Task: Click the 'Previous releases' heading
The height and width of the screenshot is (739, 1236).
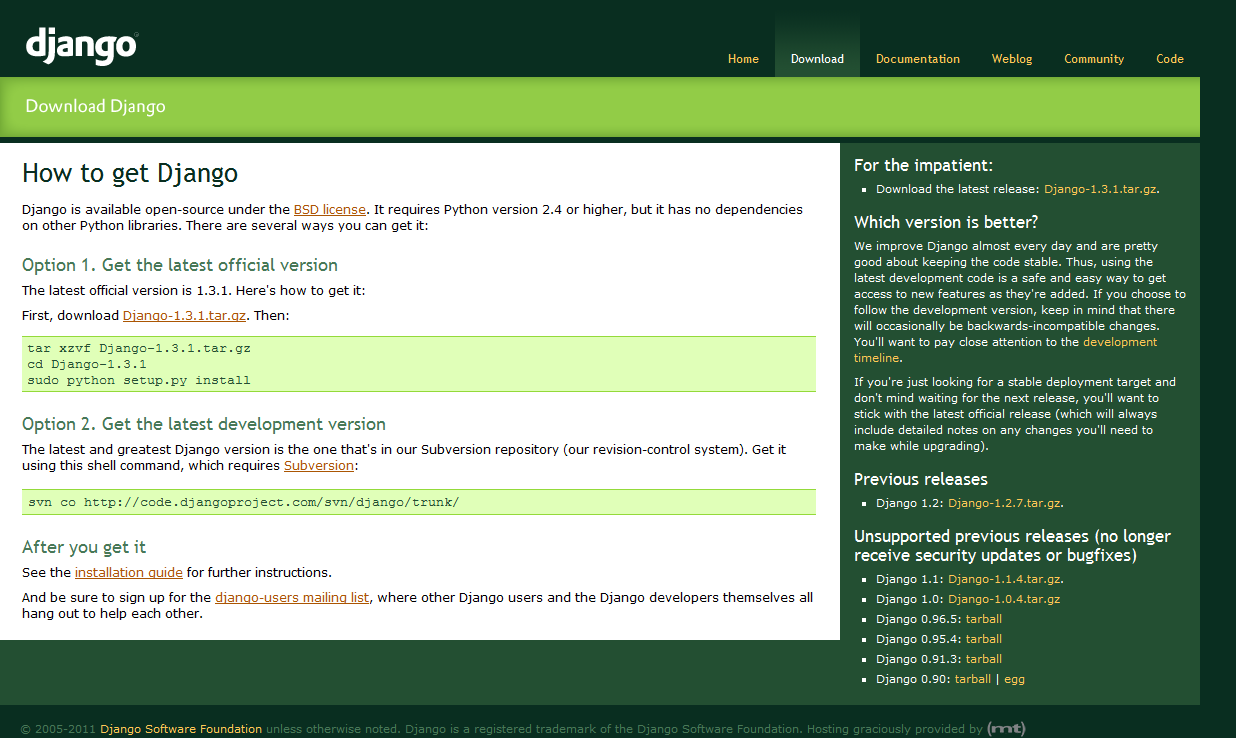Action: (921, 479)
